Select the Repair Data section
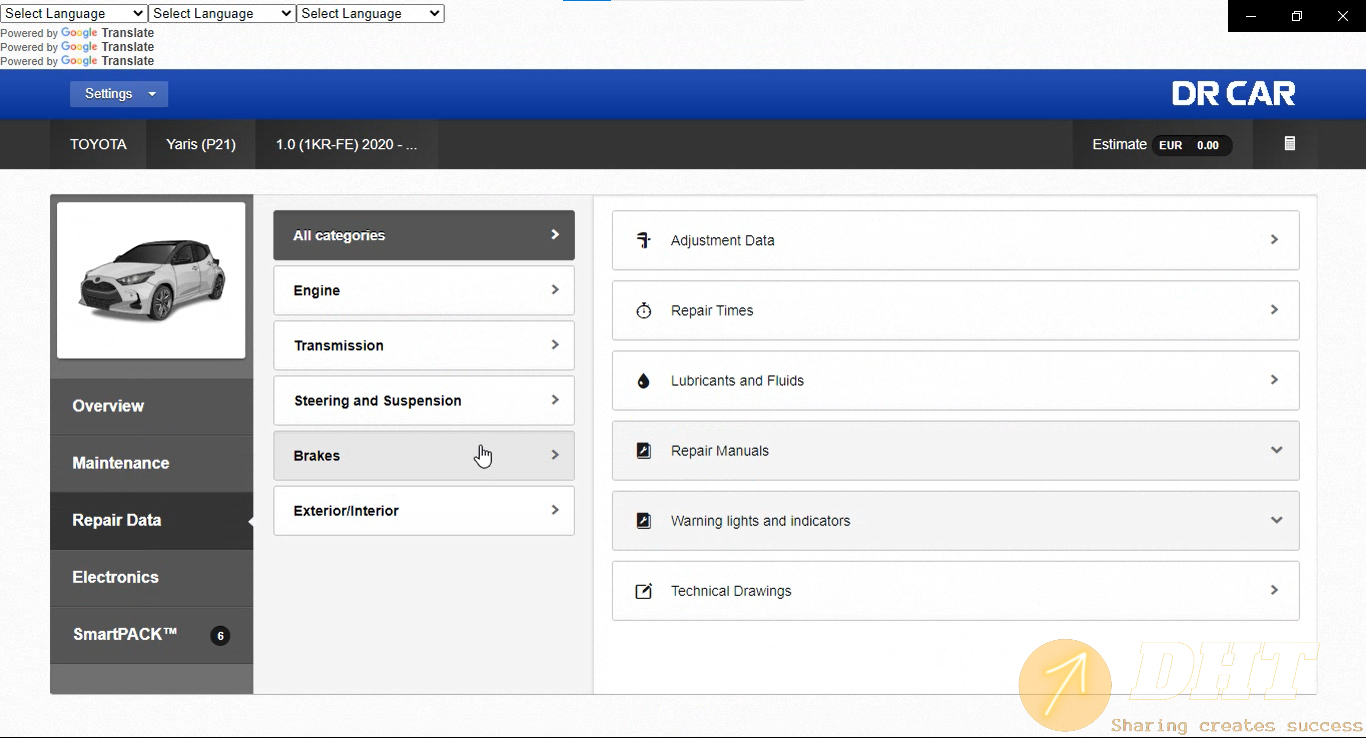 151,520
